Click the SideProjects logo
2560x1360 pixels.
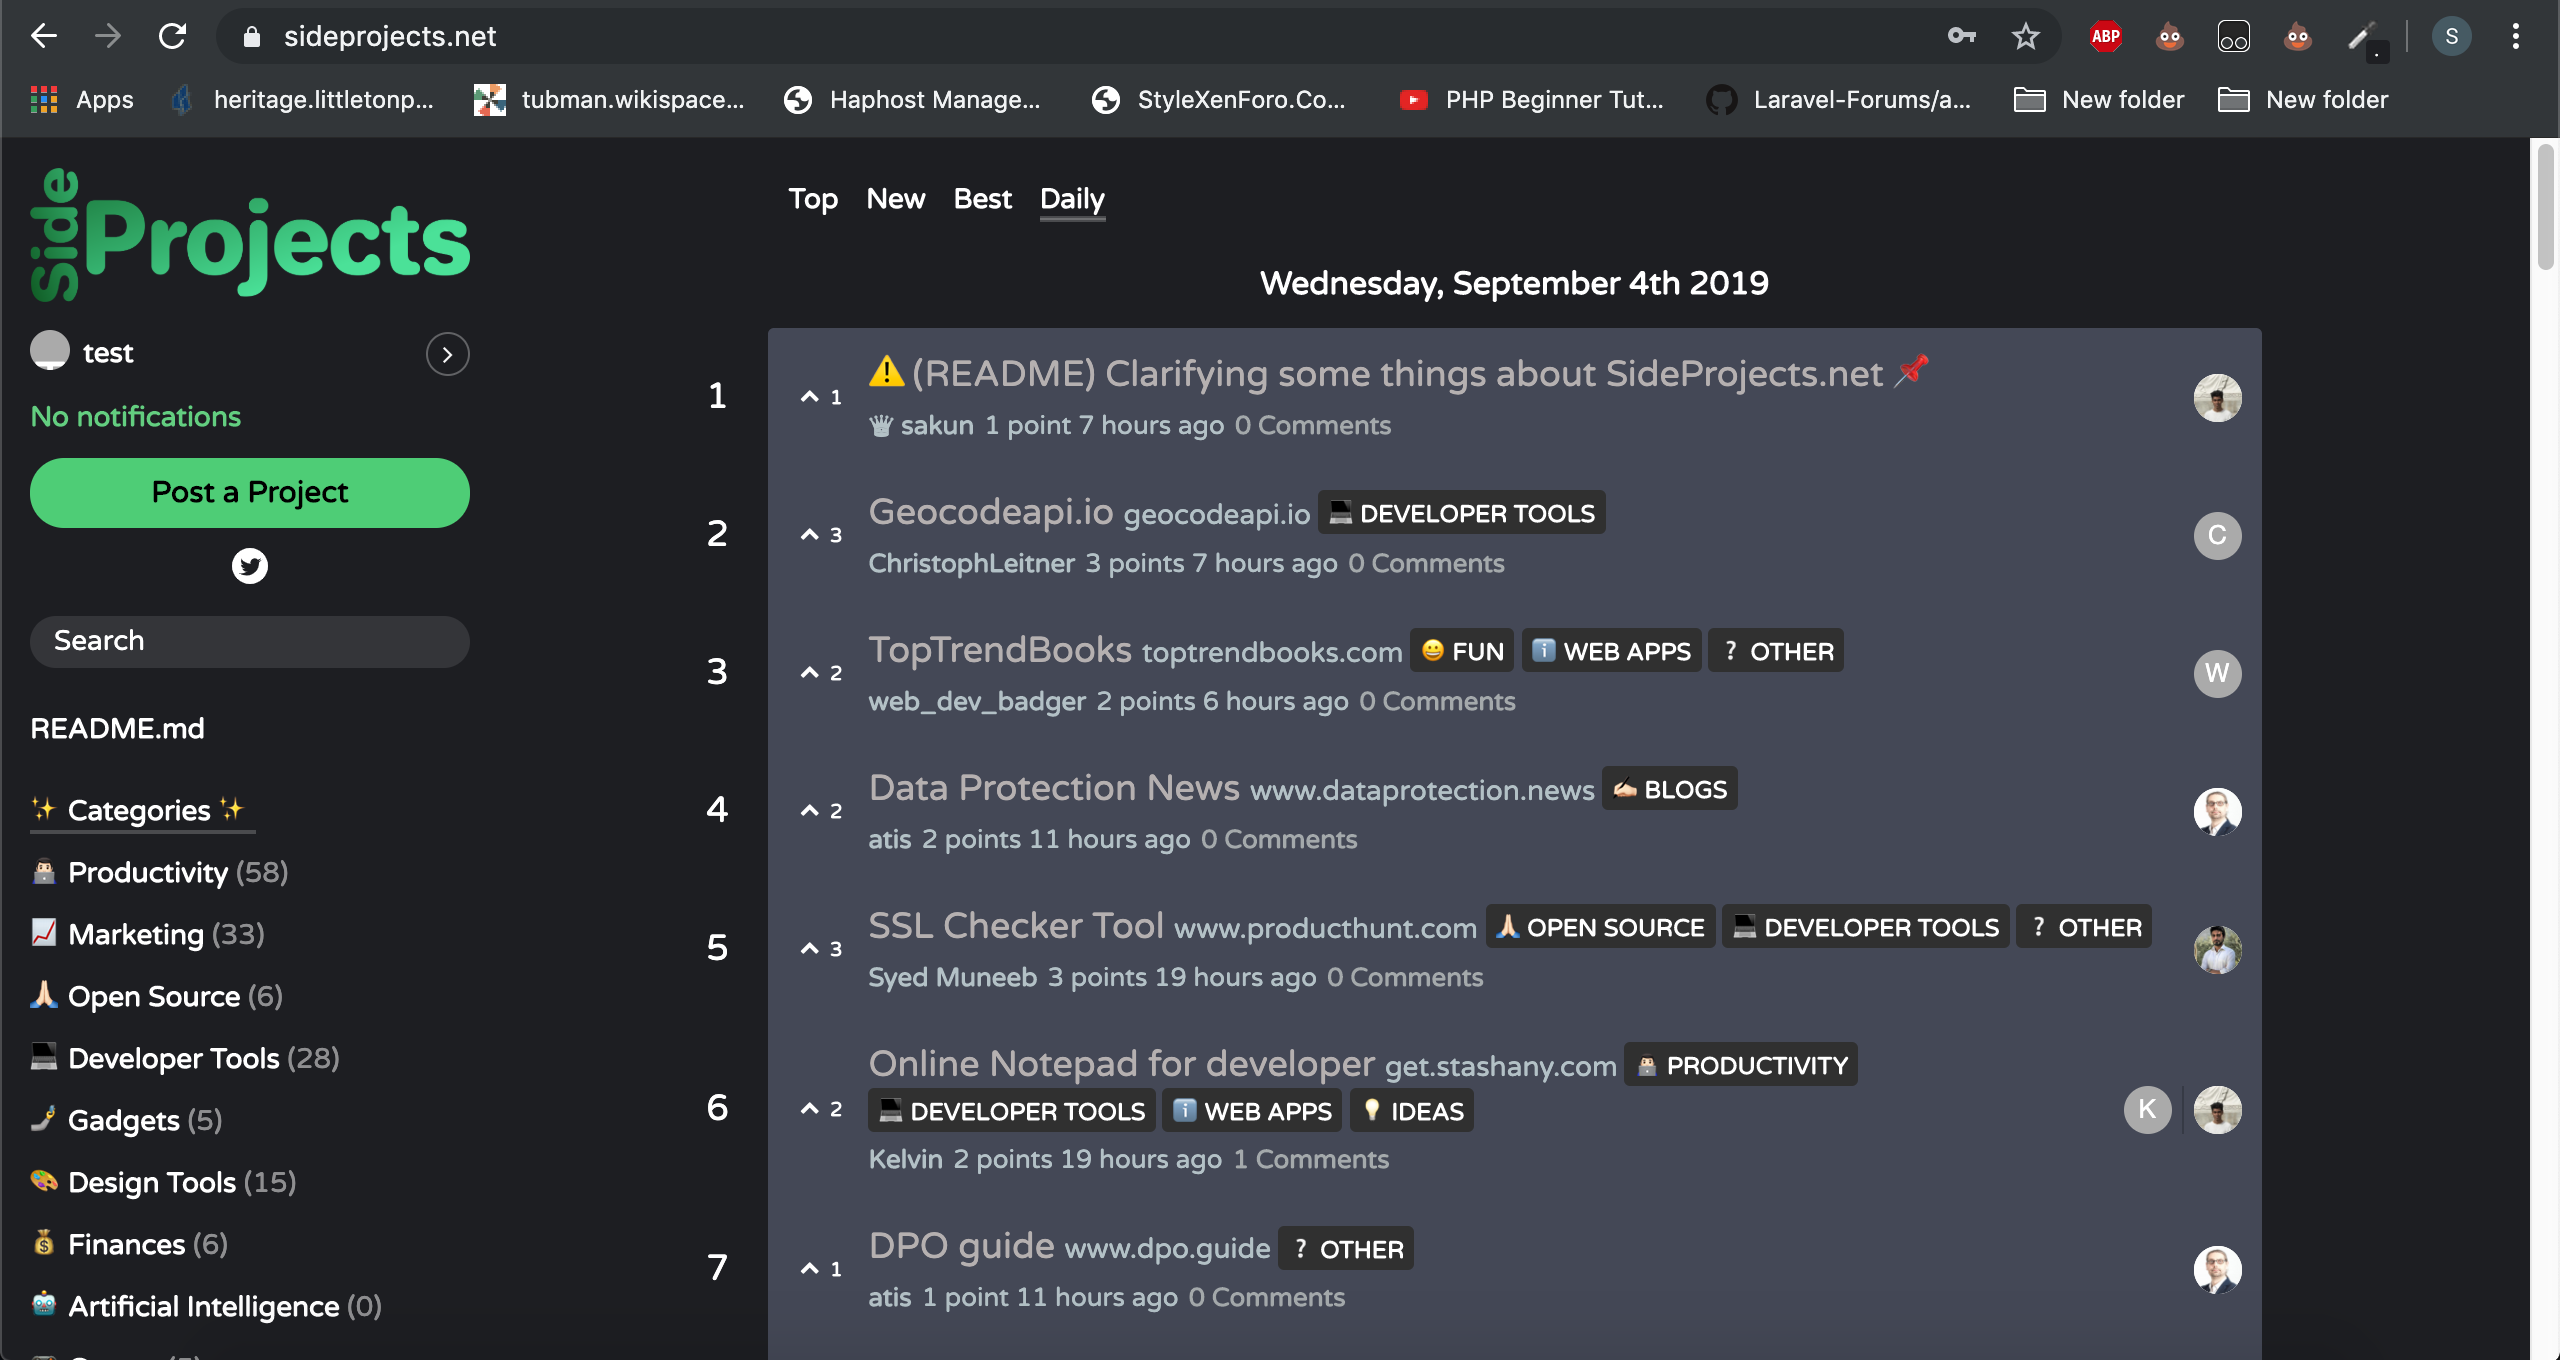coord(250,235)
